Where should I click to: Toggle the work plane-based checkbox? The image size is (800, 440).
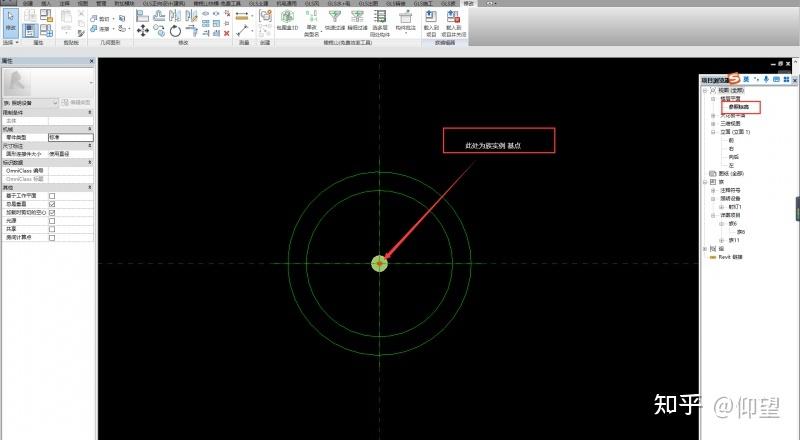click(52, 195)
